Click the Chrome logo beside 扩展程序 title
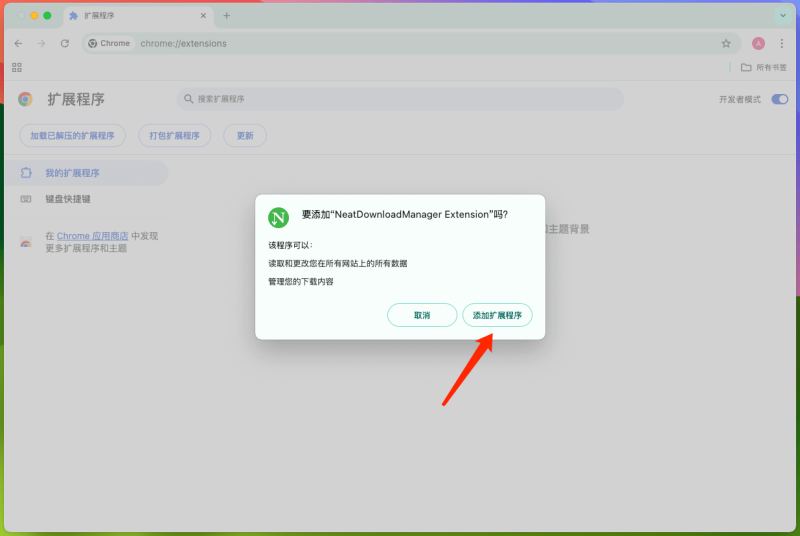 pyautogui.click(x=25, y=99)
